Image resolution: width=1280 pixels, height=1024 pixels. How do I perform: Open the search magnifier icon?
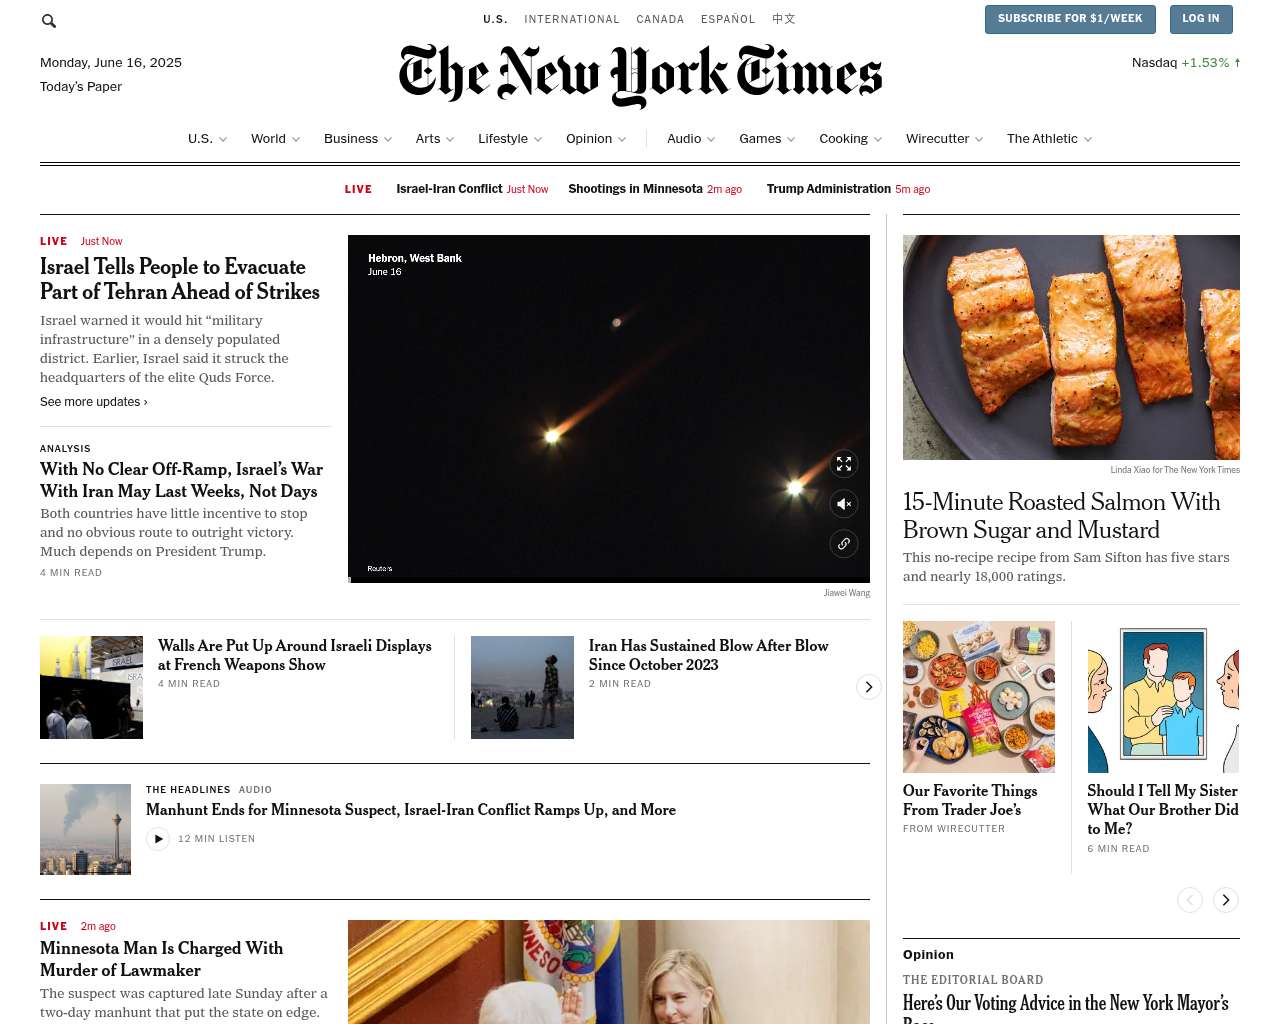pyautogui.click(x=49, y=21)
